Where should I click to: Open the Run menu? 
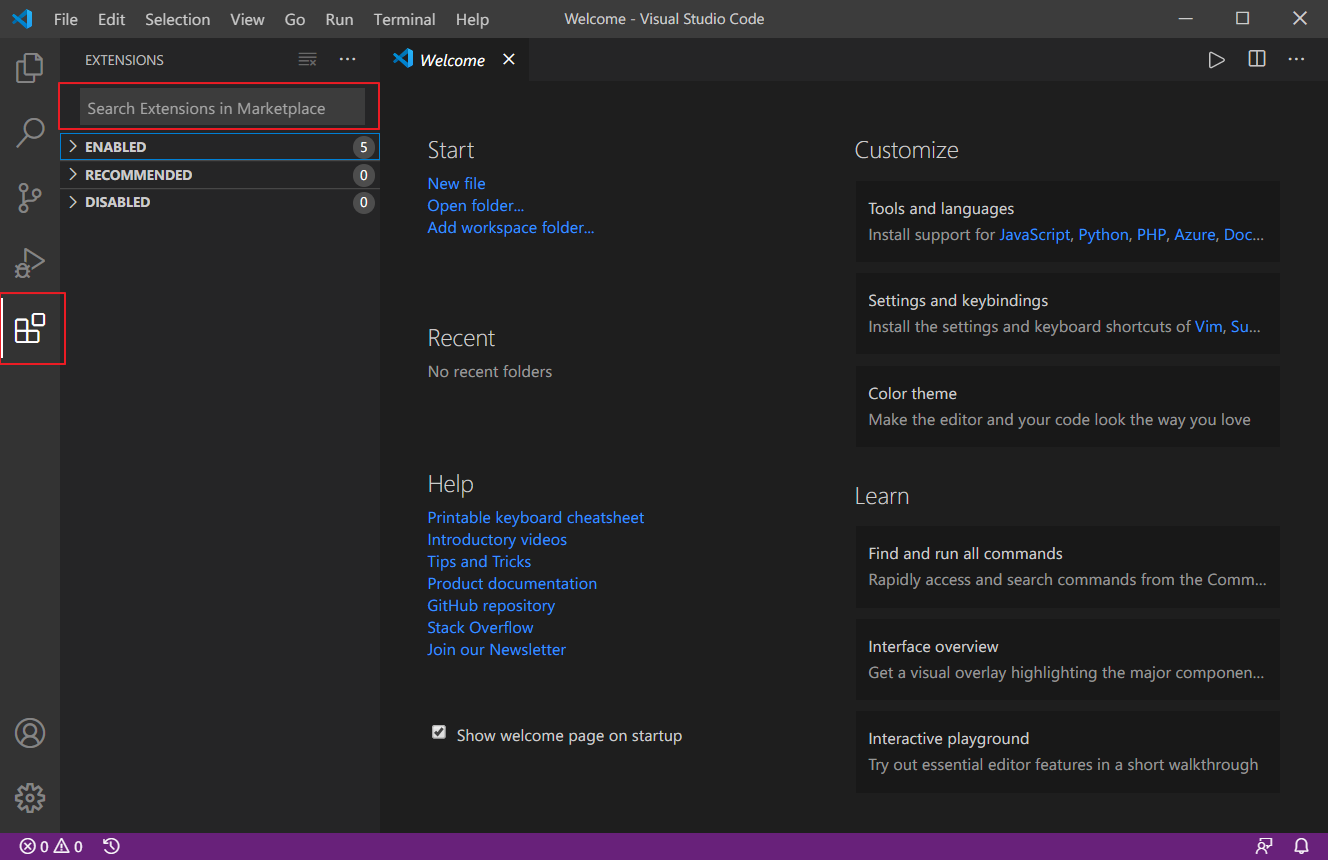click(x=339, y=19)
